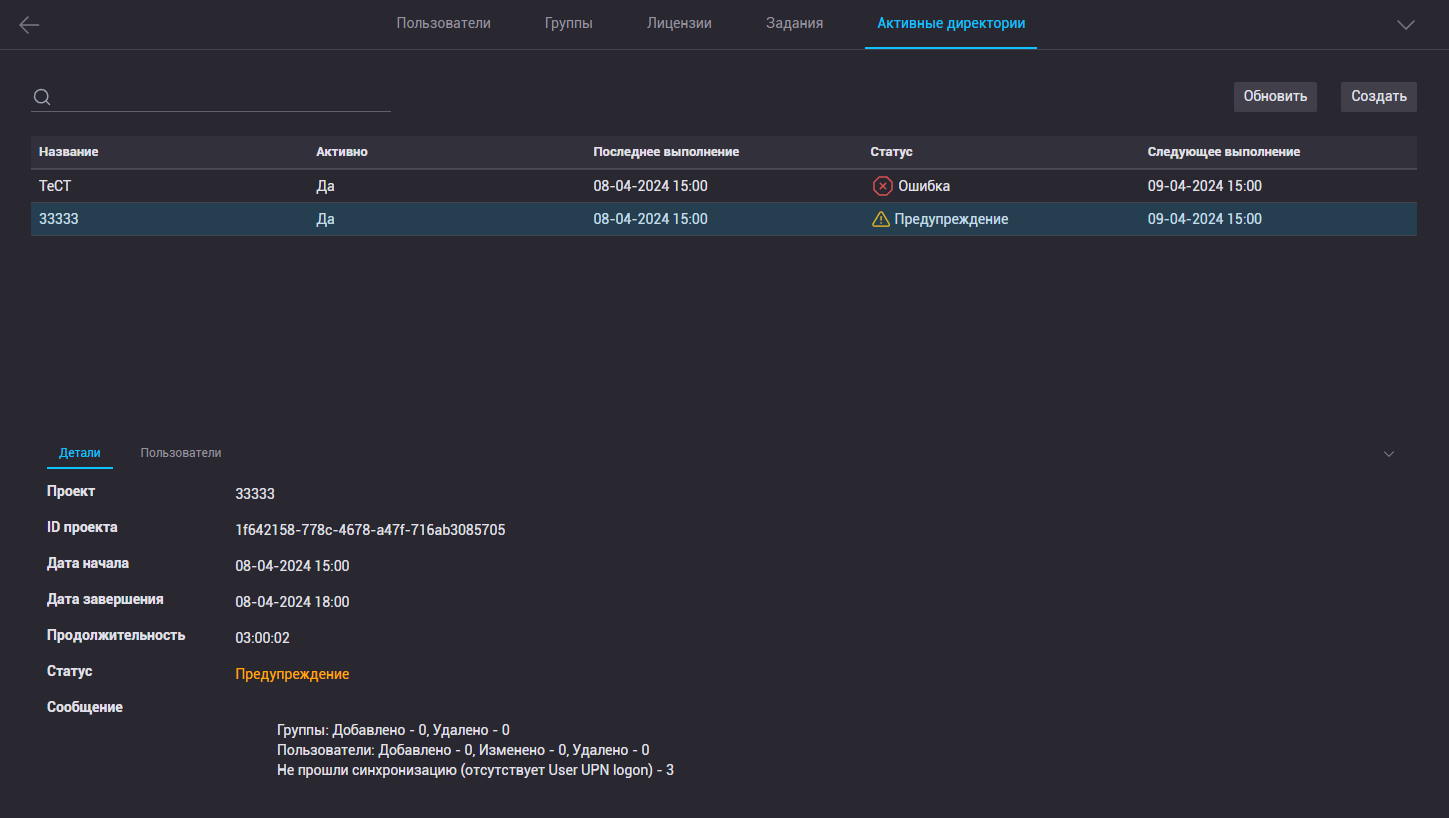This screenshot has height=818, width=1449.
Task: Click Да in the ТеСТ row
Action: tap(325, 186)
